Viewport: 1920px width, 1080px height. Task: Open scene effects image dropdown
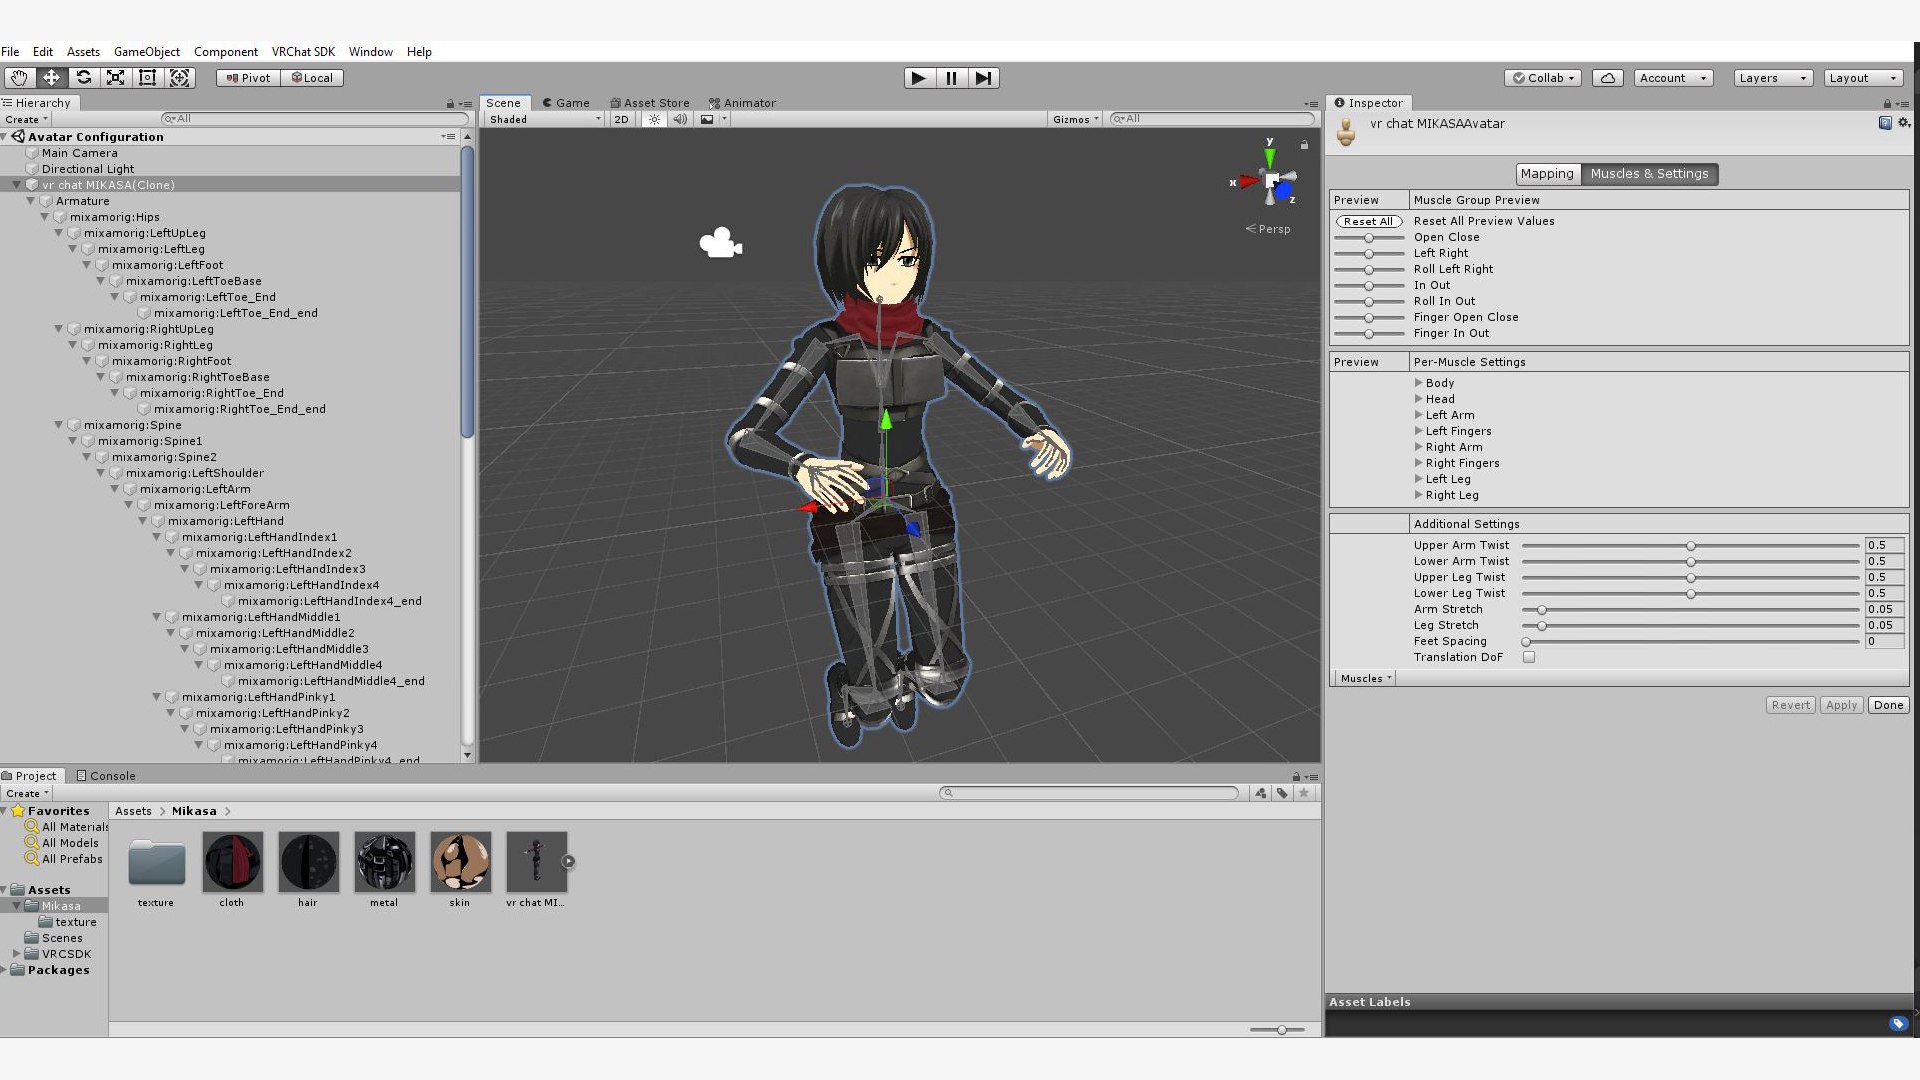click(713, 119)
